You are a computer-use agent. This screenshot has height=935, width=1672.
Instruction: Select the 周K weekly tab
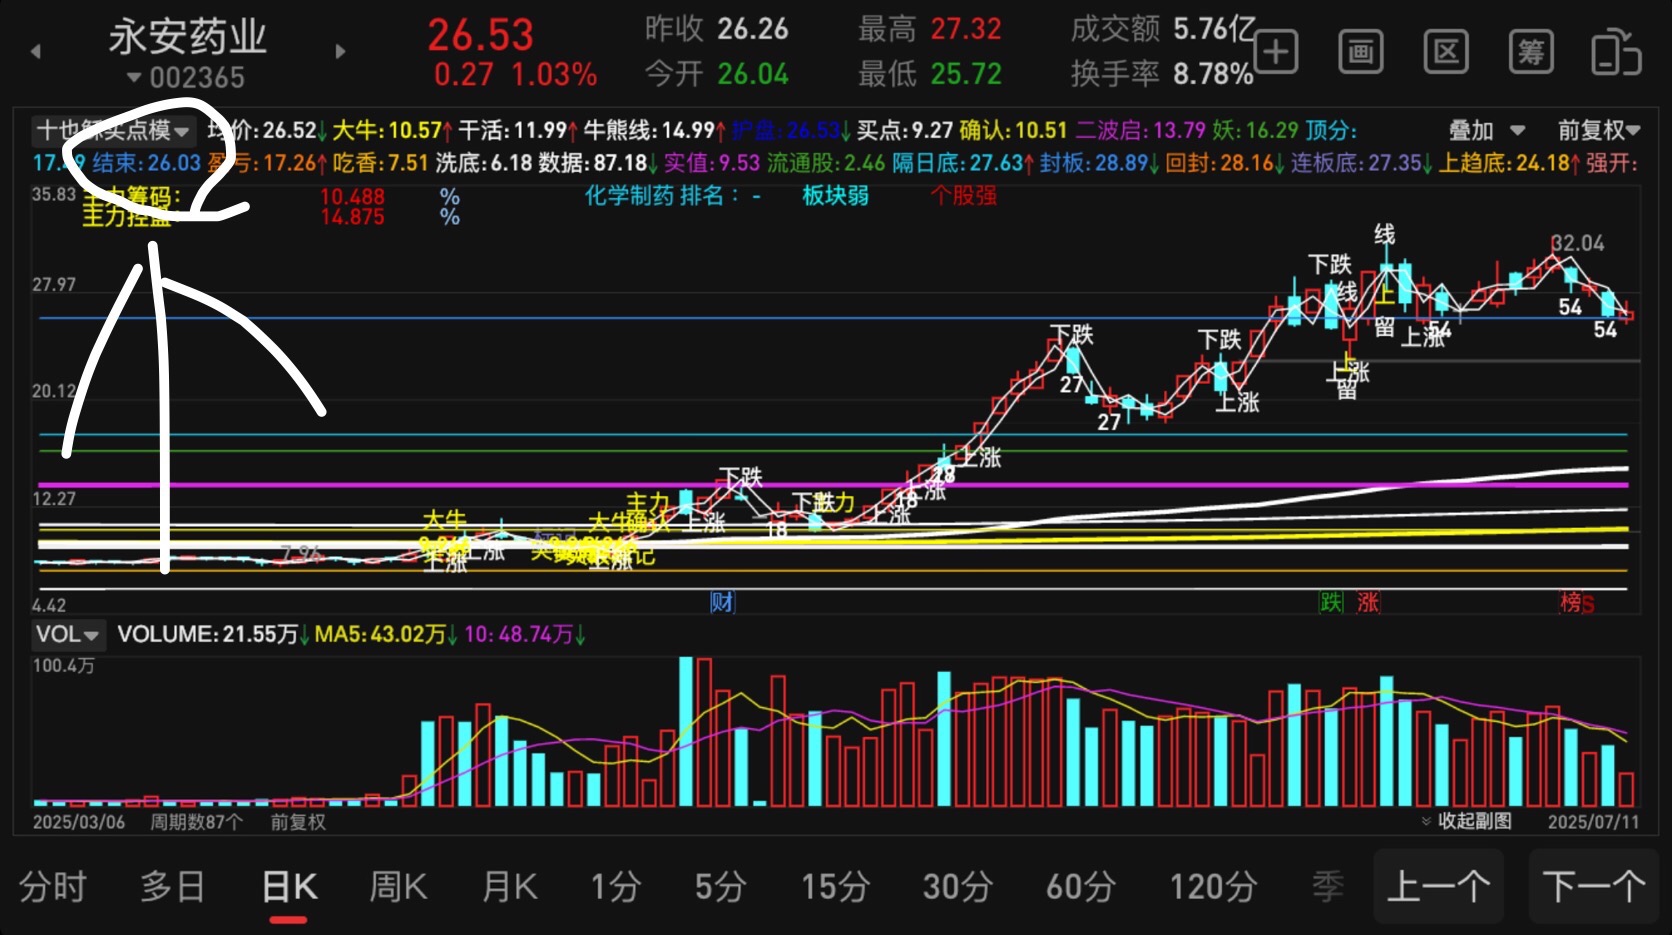tap(398, 887)
